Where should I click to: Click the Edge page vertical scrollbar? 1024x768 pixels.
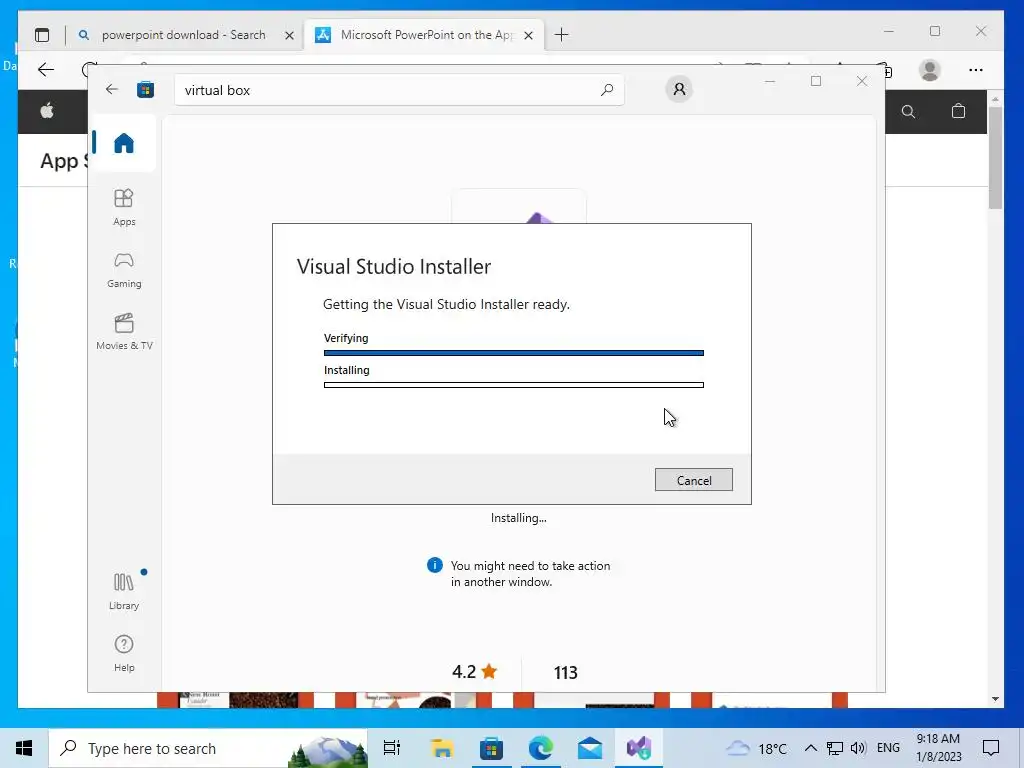point(995,157)
